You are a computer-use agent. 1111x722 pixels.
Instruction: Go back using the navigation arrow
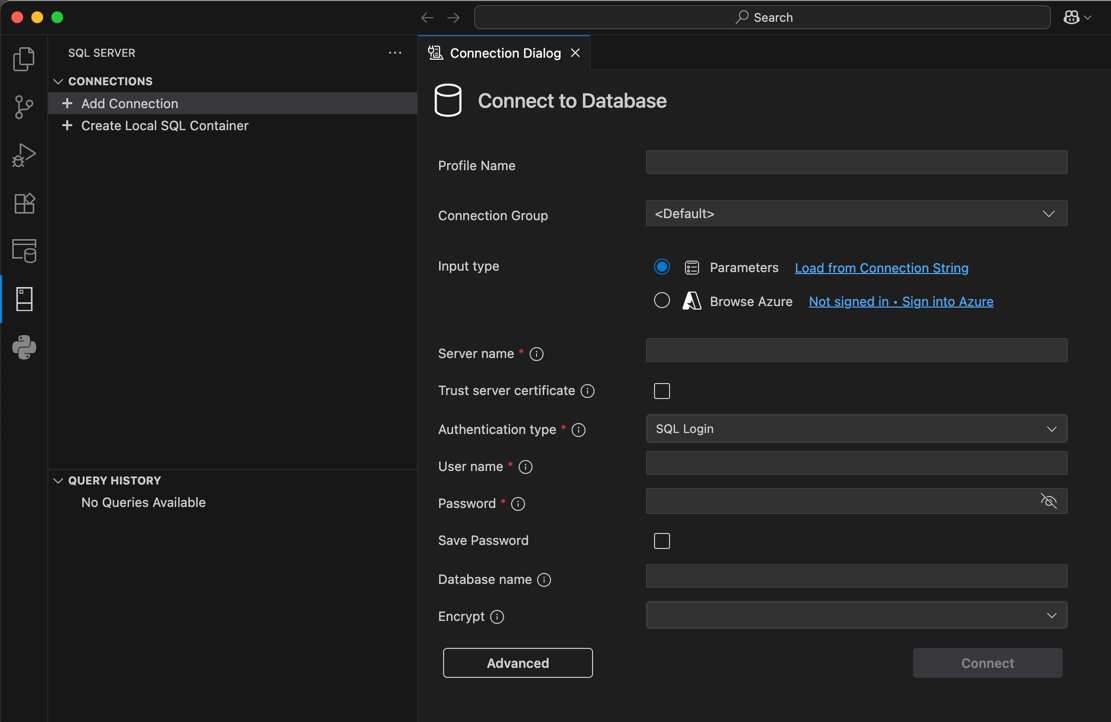tap(427, 17)
